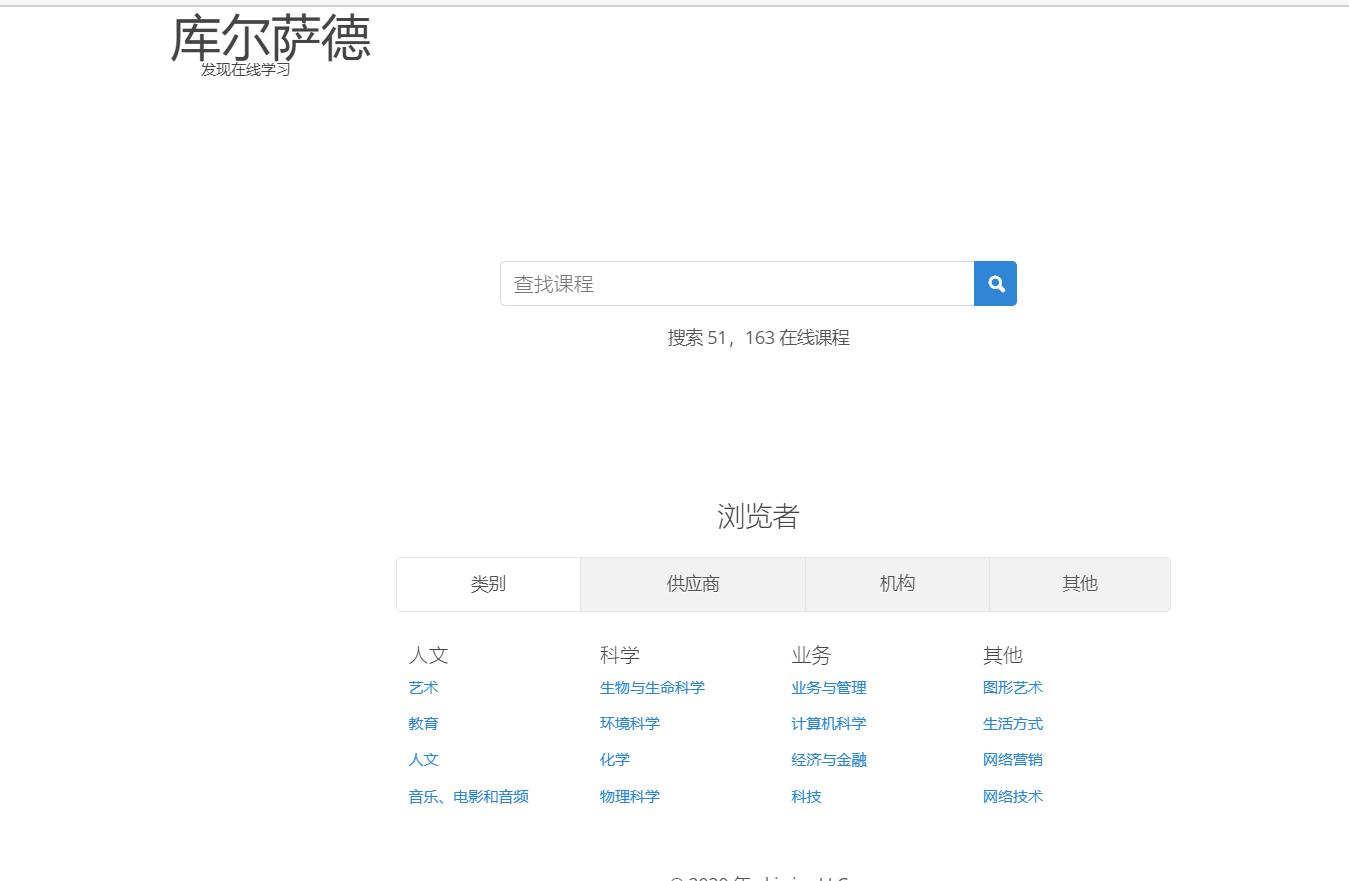This screenshot has height=881, width=1349.
Task: Open the 计算机科学 link
Action: tap(828, 723)
